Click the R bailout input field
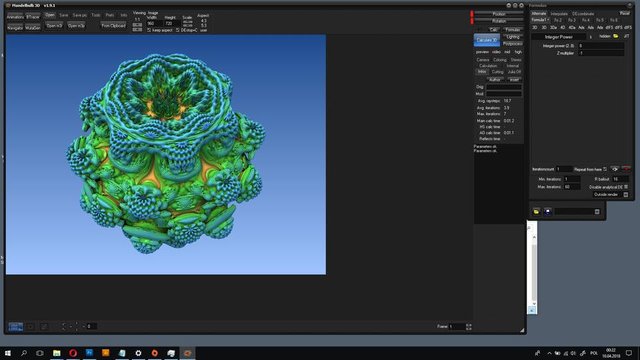The height and width of the screenshot is (360, 640). coord(620,179)
